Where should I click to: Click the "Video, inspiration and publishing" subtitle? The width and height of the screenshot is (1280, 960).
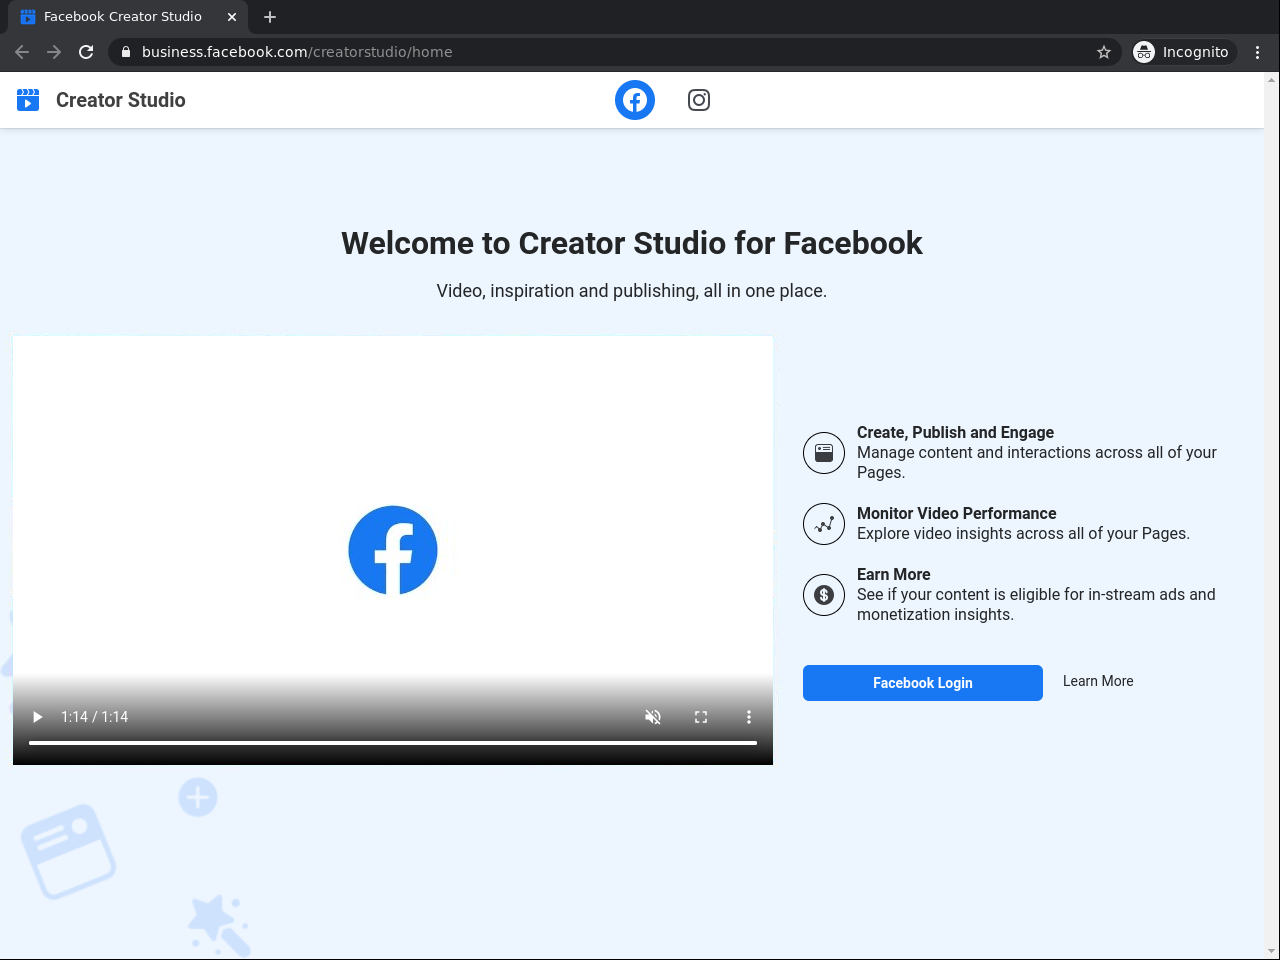632,291
